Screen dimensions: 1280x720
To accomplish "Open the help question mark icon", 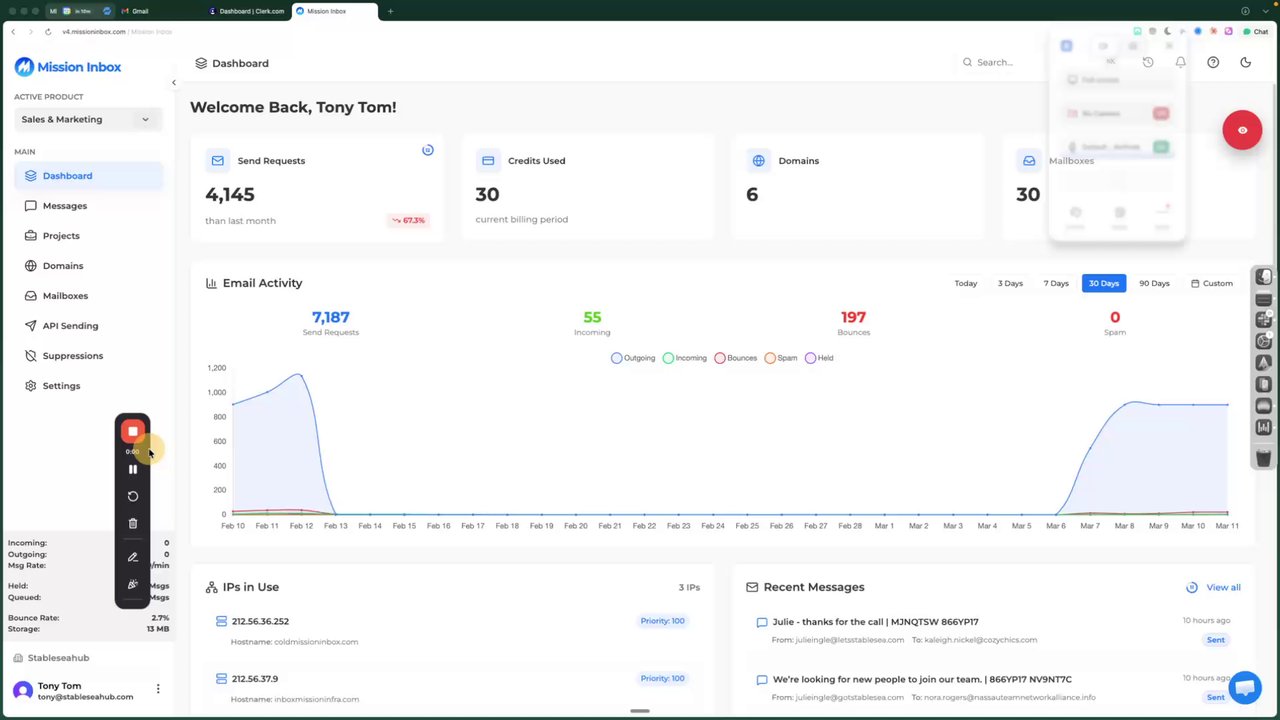I will (x=1213, y=62).
